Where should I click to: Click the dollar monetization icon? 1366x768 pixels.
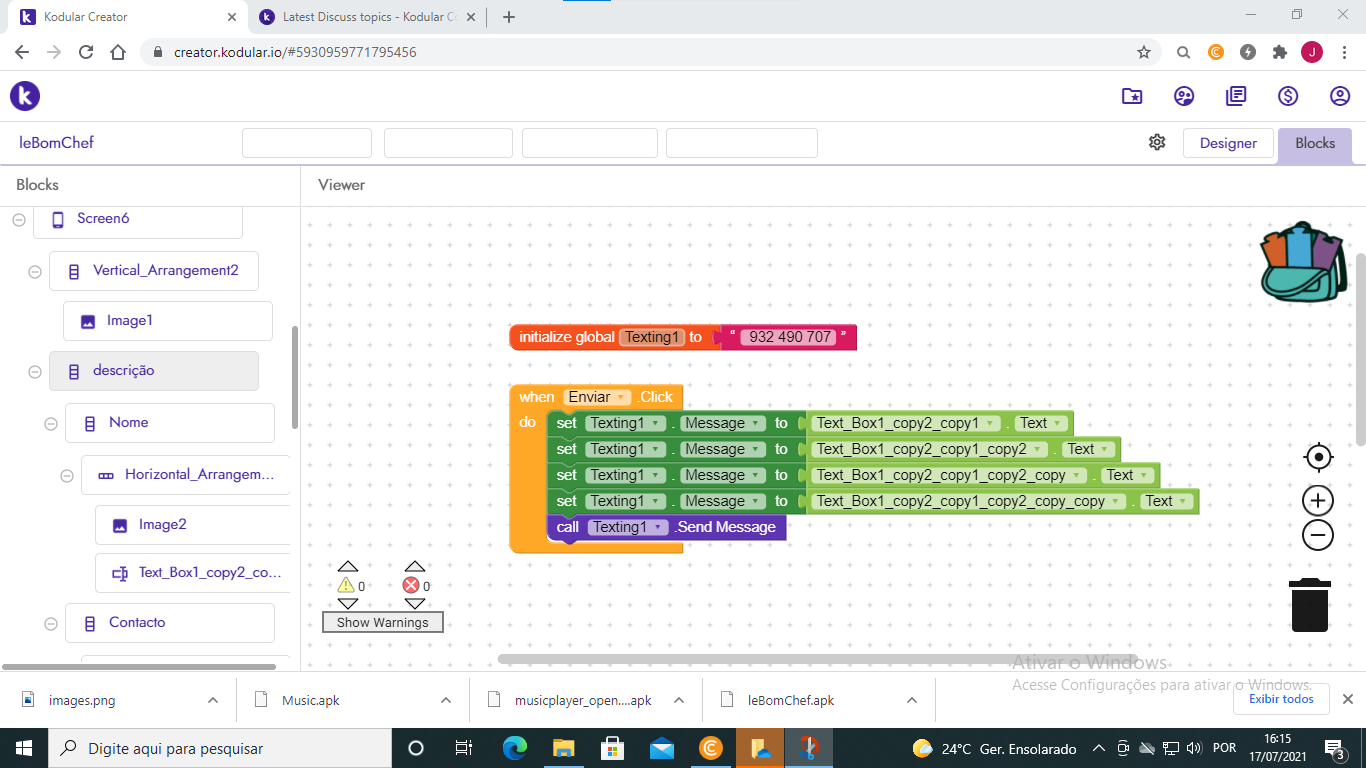(1288, 96)
